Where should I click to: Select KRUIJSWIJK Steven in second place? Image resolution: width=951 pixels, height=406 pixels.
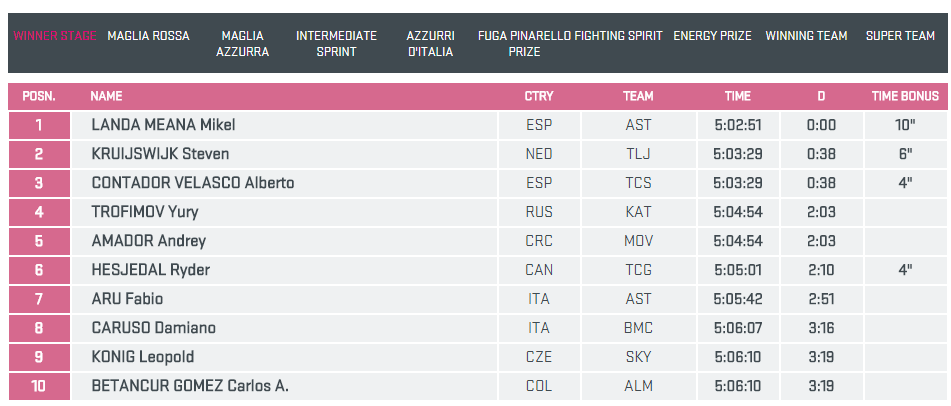[160, 154]
